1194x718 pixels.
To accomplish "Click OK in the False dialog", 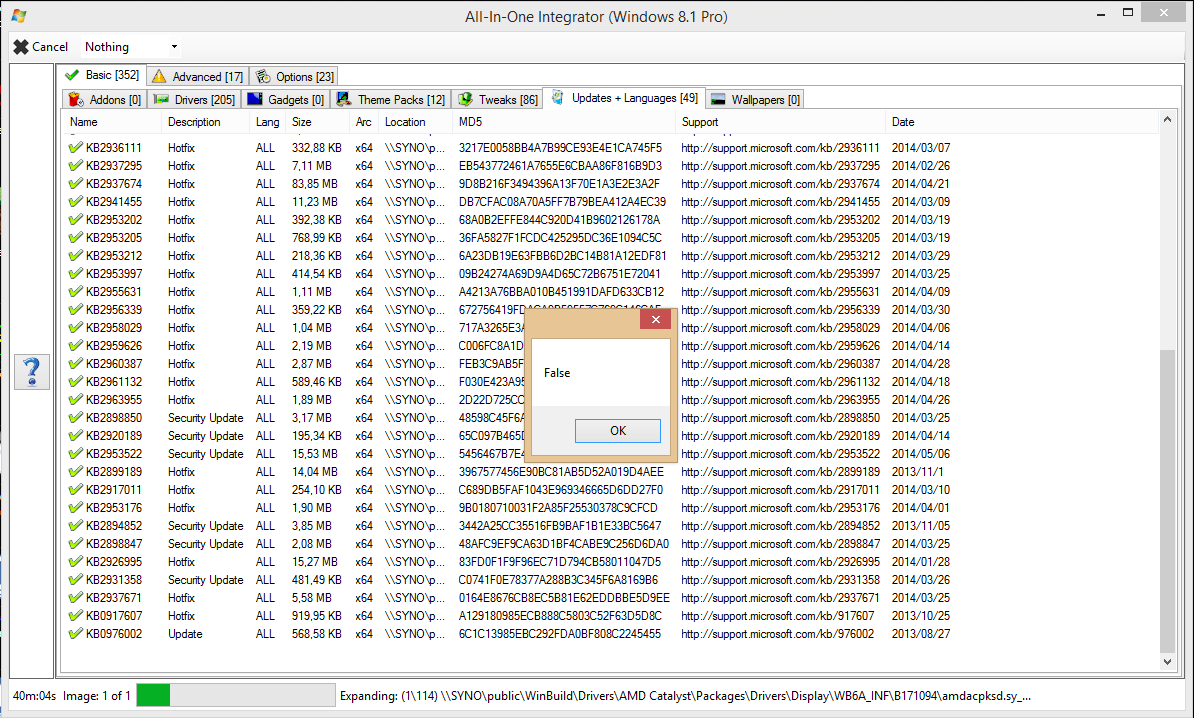I will tap(618, 431).
